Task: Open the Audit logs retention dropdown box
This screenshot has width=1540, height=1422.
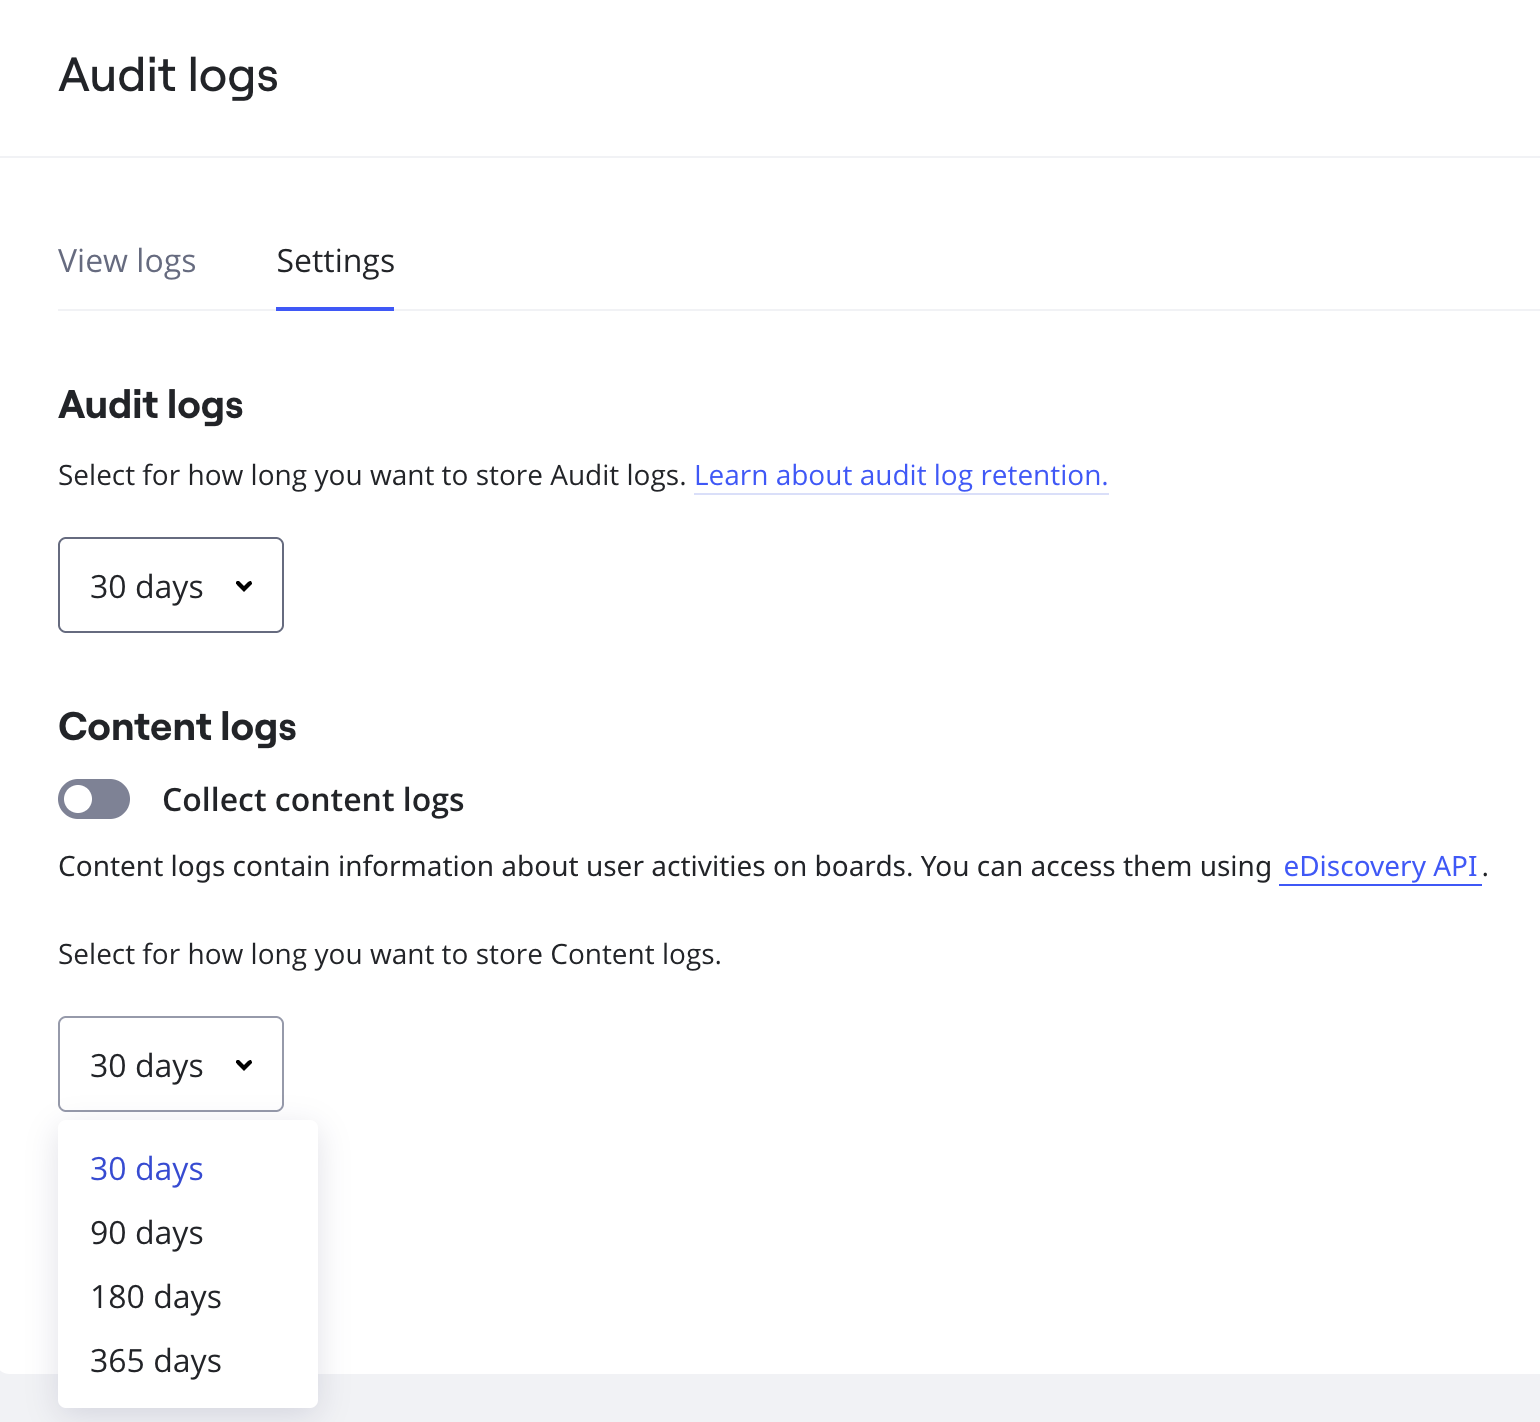Action: pyautogui.click(x=170, y=585)
